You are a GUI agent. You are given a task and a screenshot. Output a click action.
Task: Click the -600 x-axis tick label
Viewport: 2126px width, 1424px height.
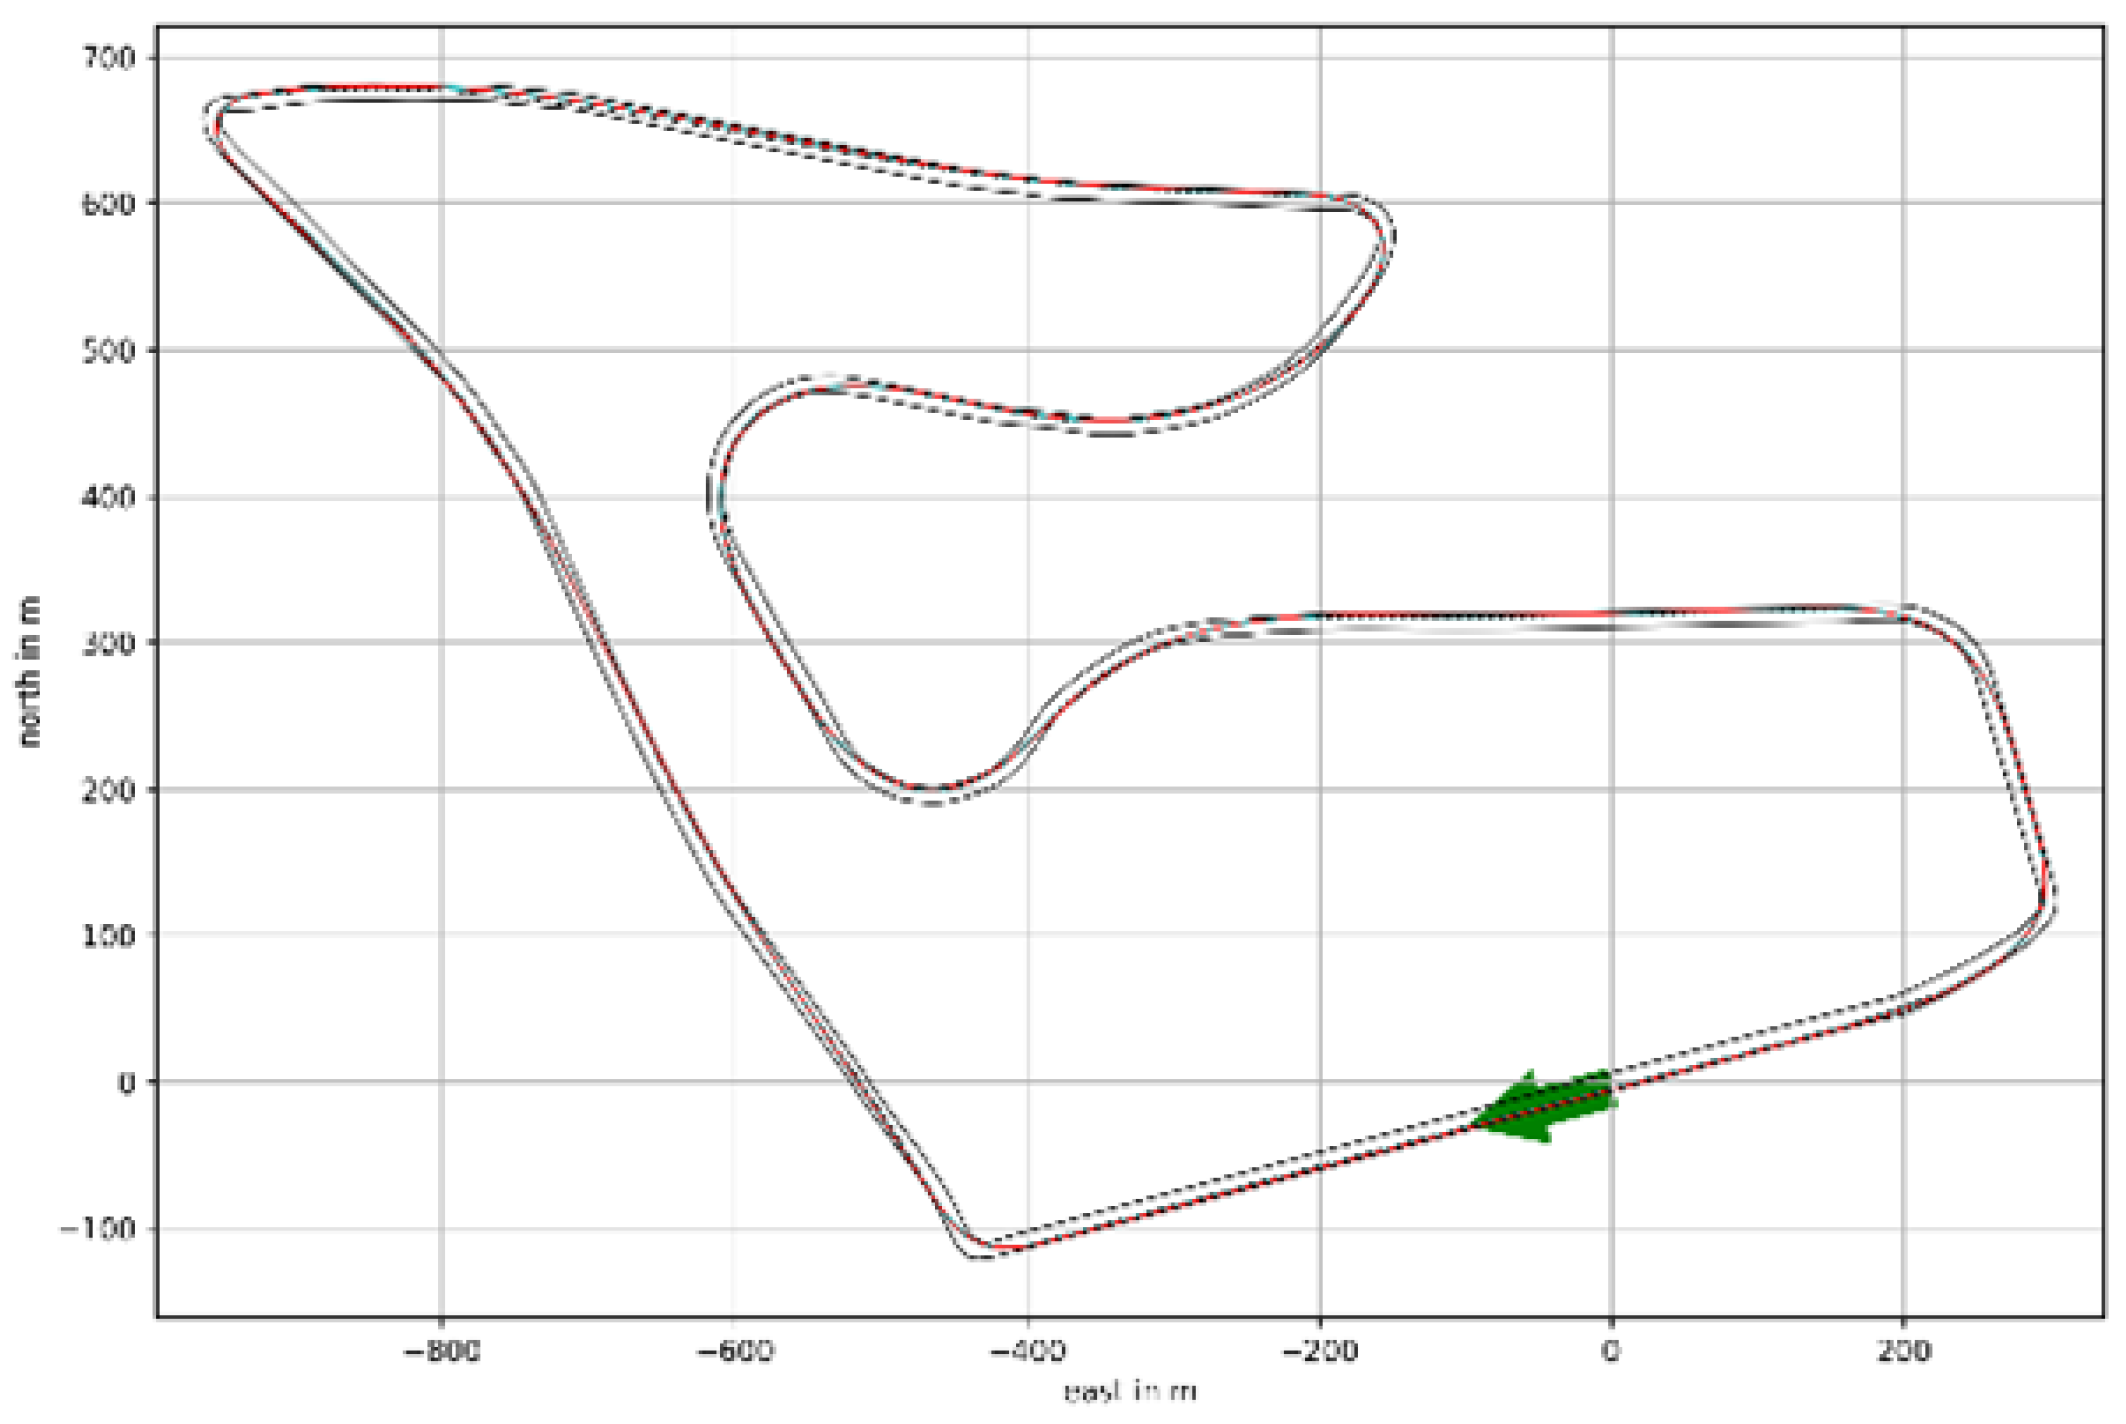(733, 1352)
